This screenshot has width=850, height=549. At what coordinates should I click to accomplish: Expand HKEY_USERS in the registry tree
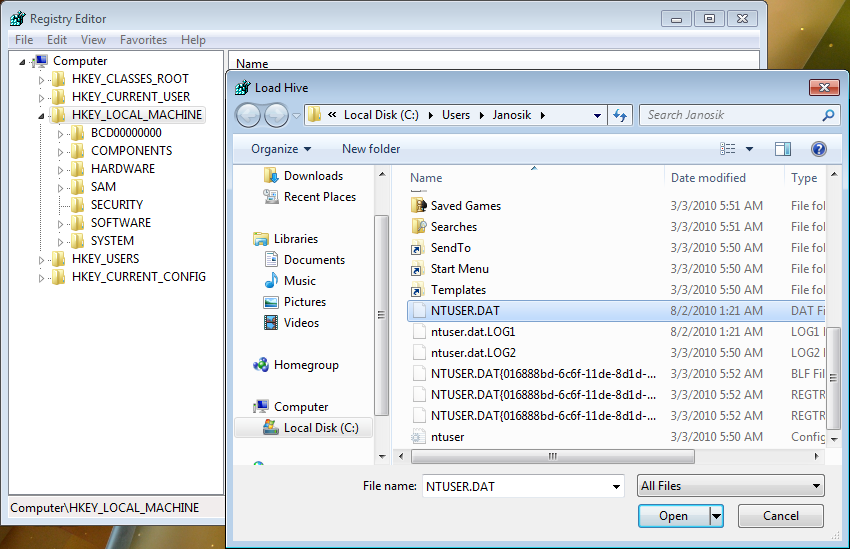[x=41, y=260]
